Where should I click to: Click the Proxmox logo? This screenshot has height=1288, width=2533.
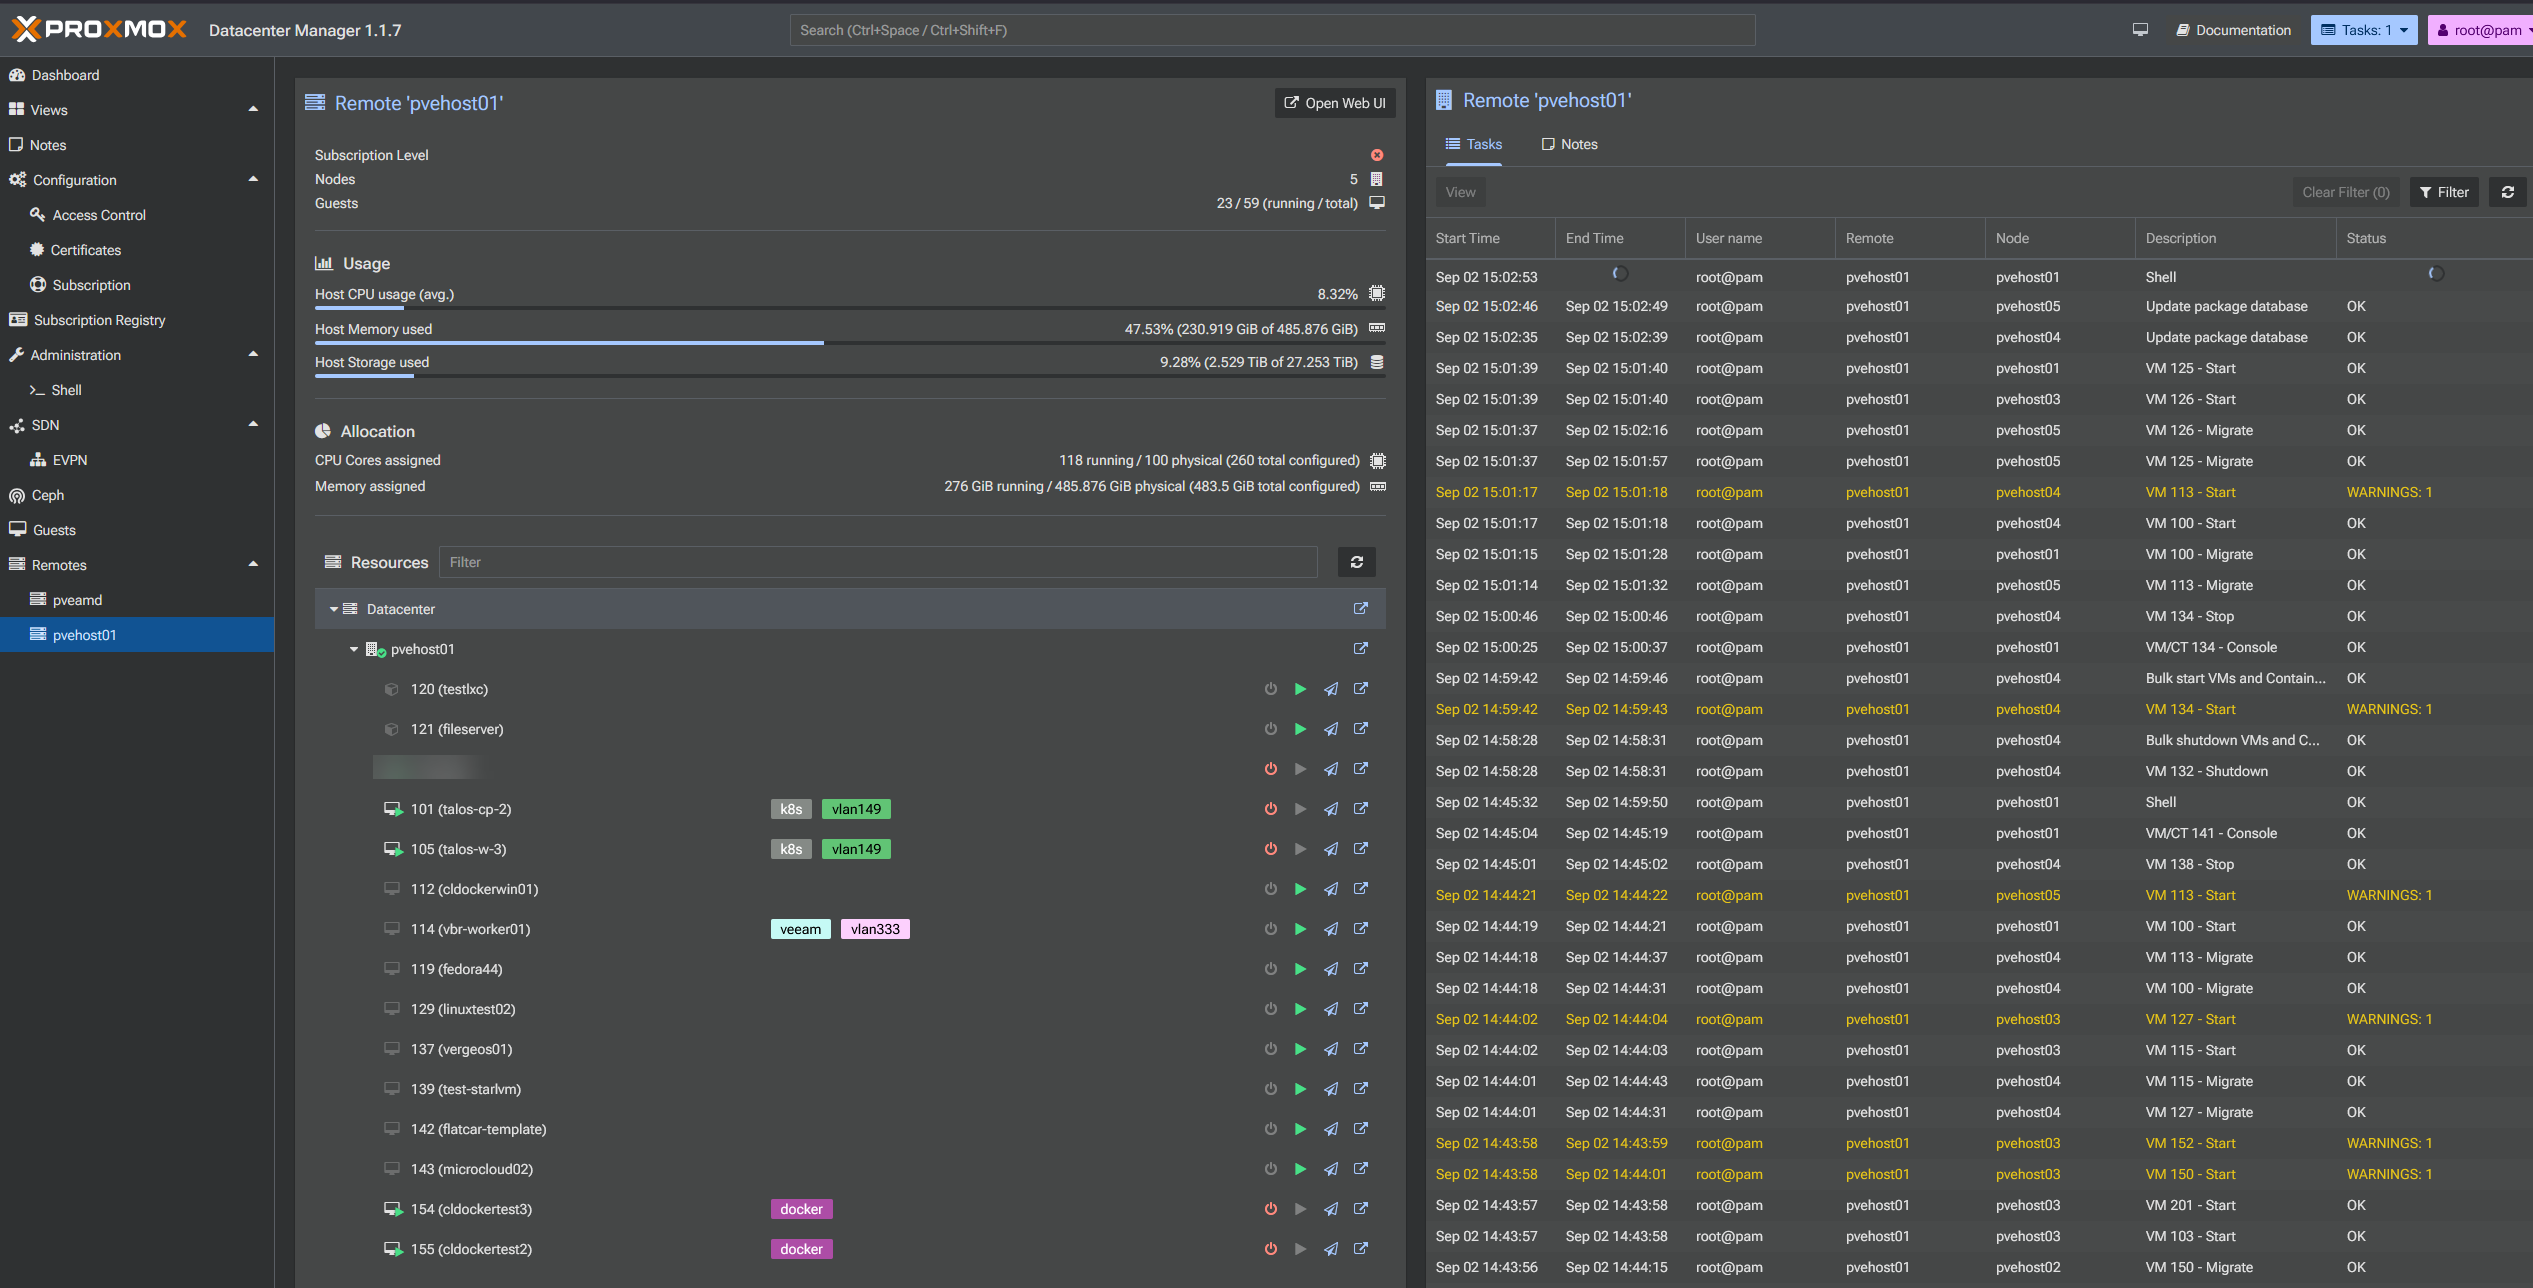click(x=98, y=29)
